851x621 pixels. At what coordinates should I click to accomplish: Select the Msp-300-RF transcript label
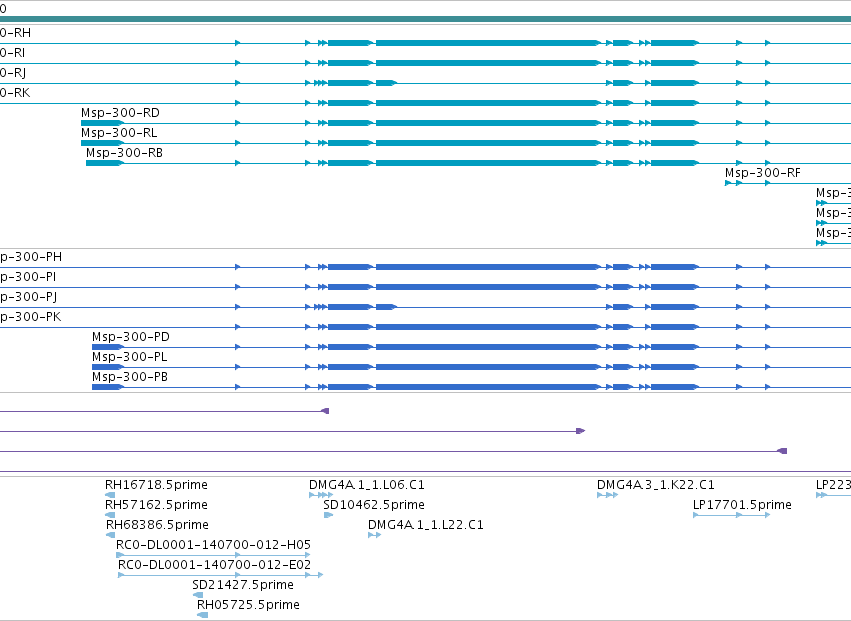pos(763,173)
